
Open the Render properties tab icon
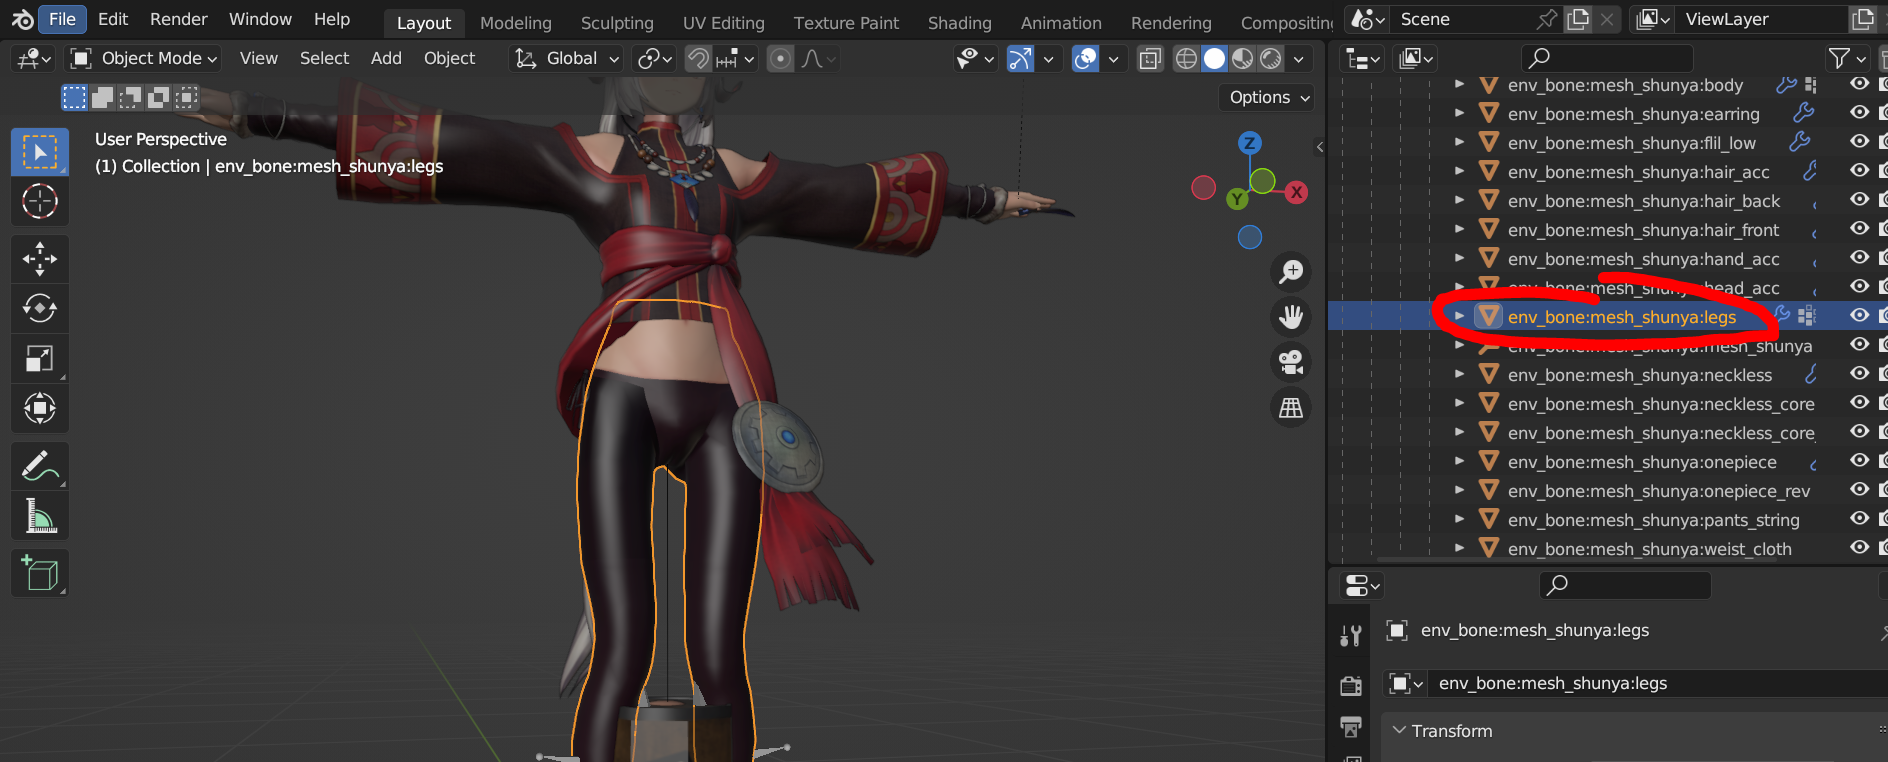pyautogui.click(x=1351, y=685)
